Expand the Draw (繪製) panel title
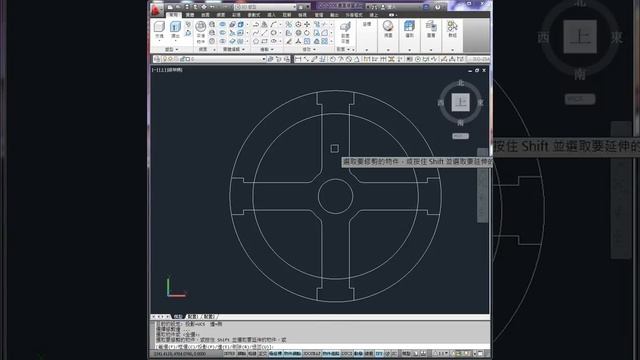This screenshot has width=640, height=360. click(x=267, y=49)
